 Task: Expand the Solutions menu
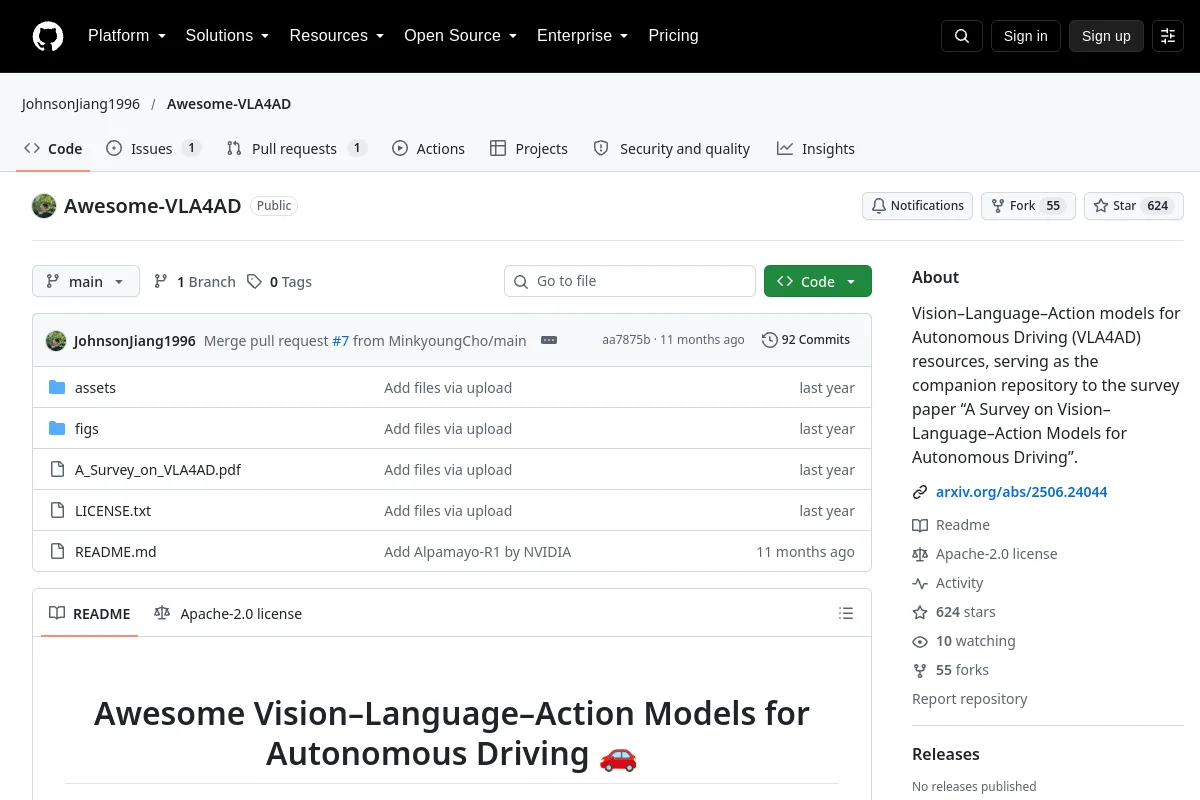pos(227,36)
